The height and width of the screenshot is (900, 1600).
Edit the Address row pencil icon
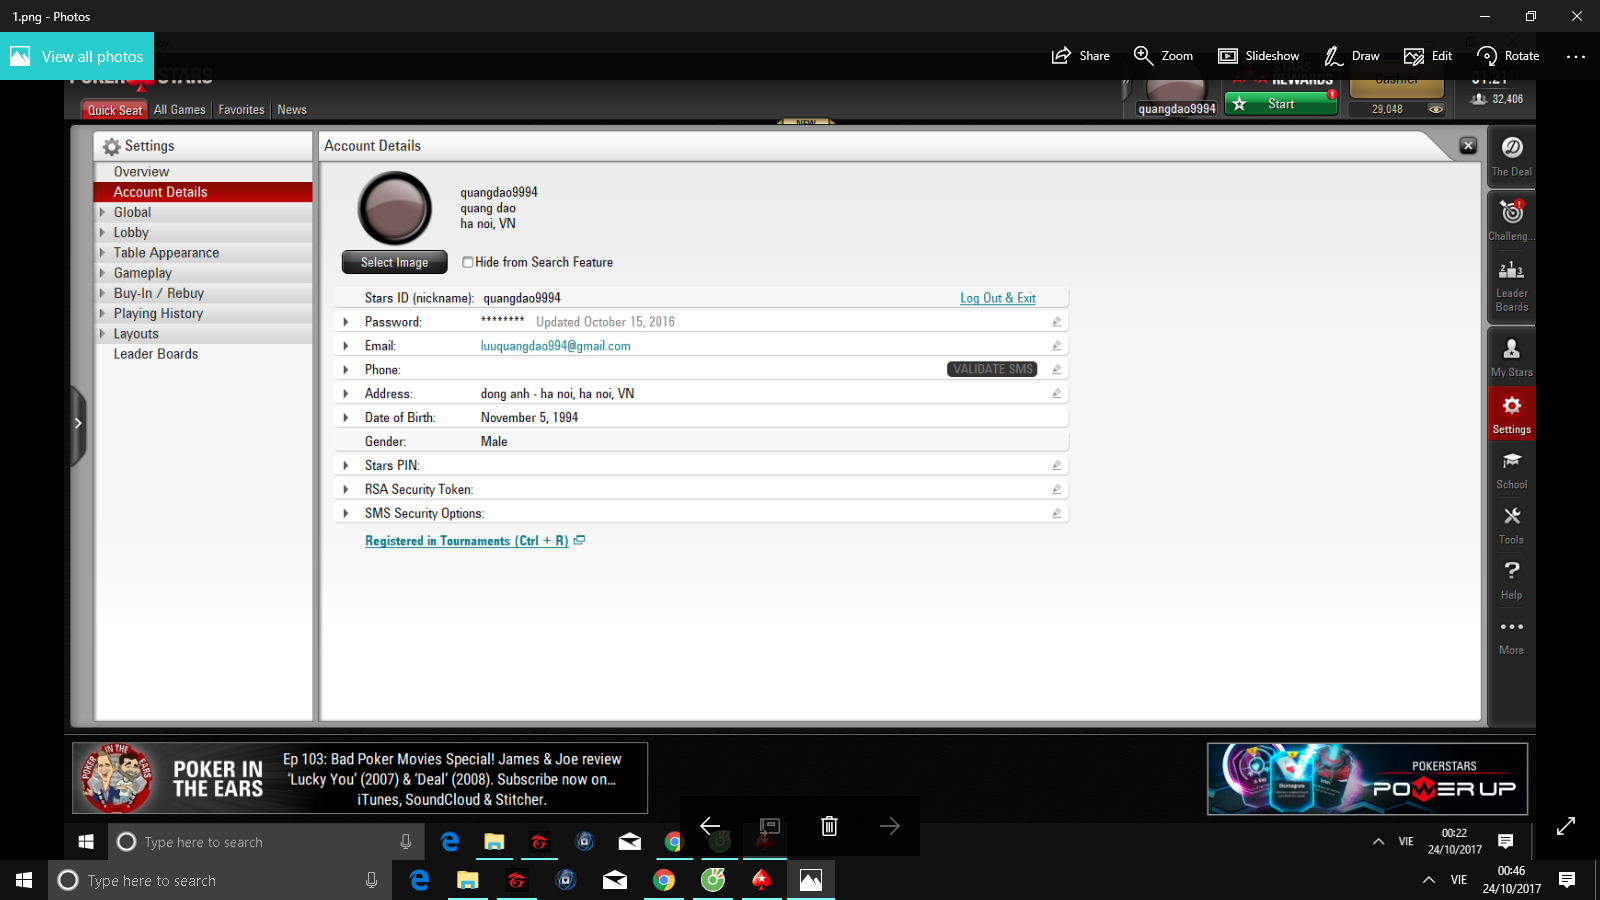pyautogui.click(x=1056, y=394)
